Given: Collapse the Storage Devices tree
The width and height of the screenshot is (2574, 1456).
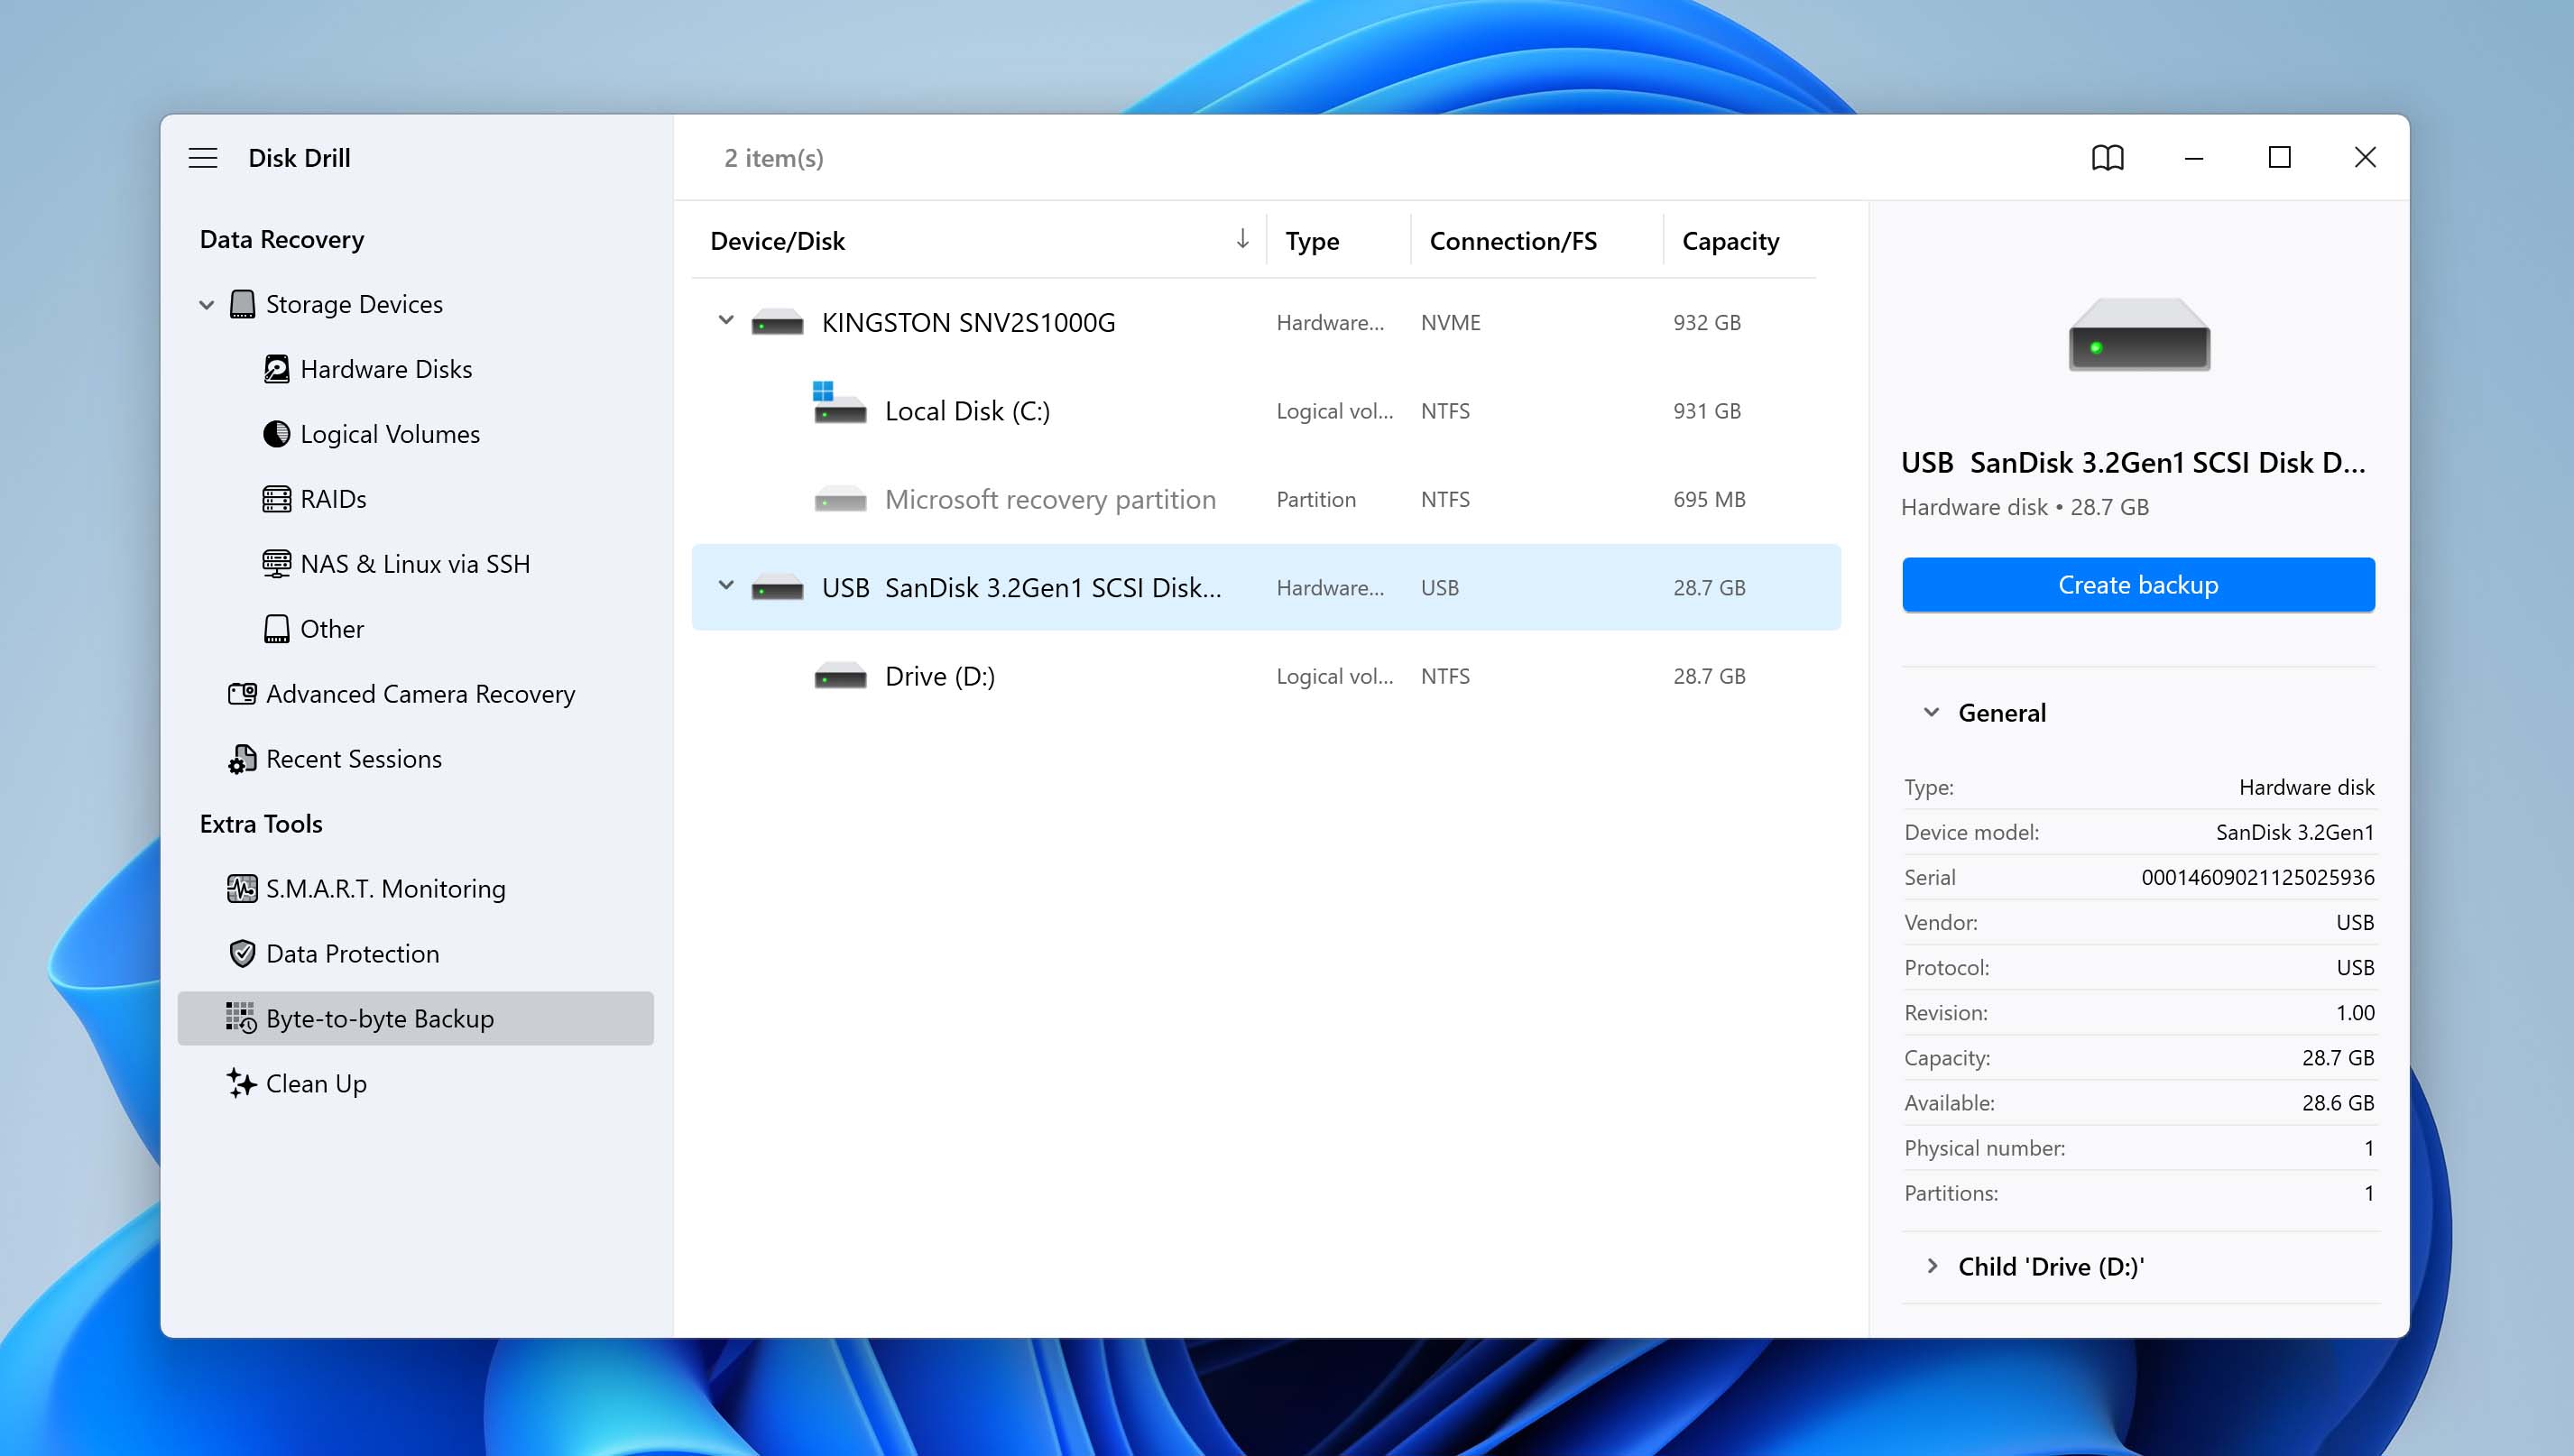Looking at the screenshot, I should coord(205,304).
